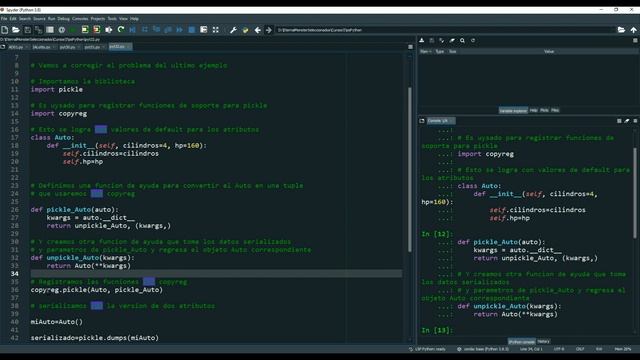
Task: Stop debugging with the blue square icon
Action: click(191, 30)
